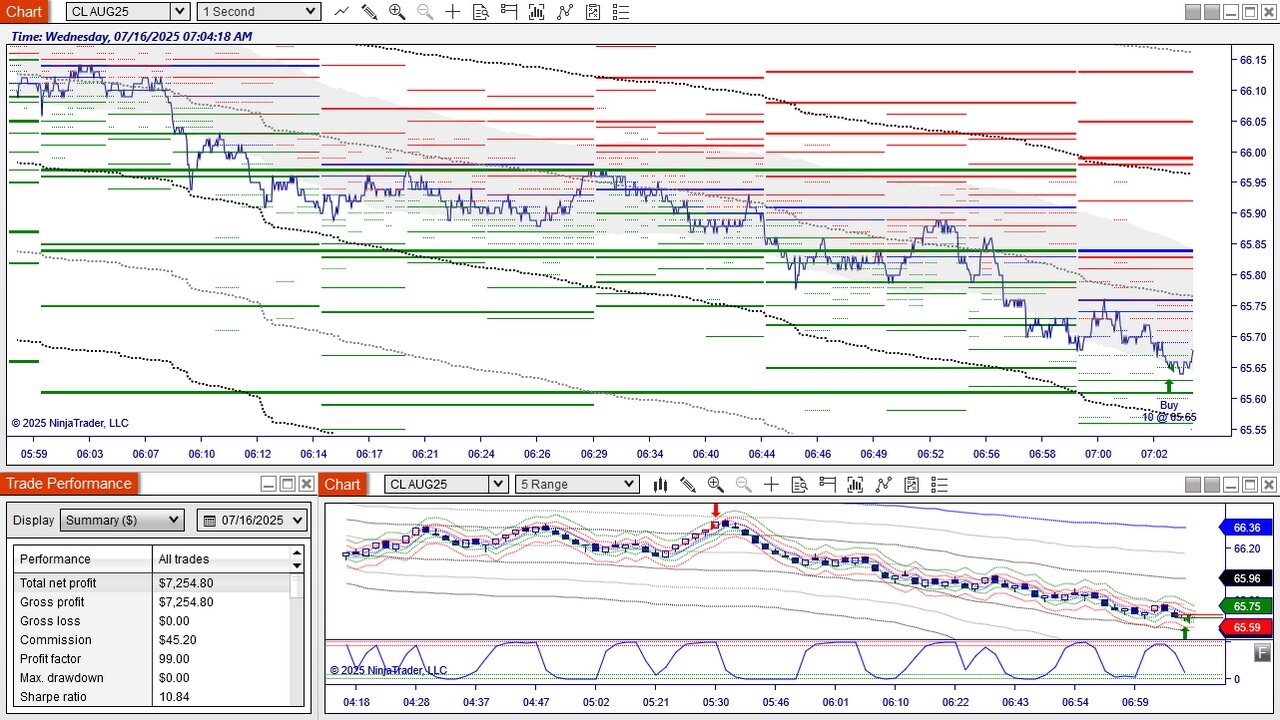Open the CL AUG25 instrument dropdown in top chart
Screen dimensions: 1280x720
coord(128,12)
